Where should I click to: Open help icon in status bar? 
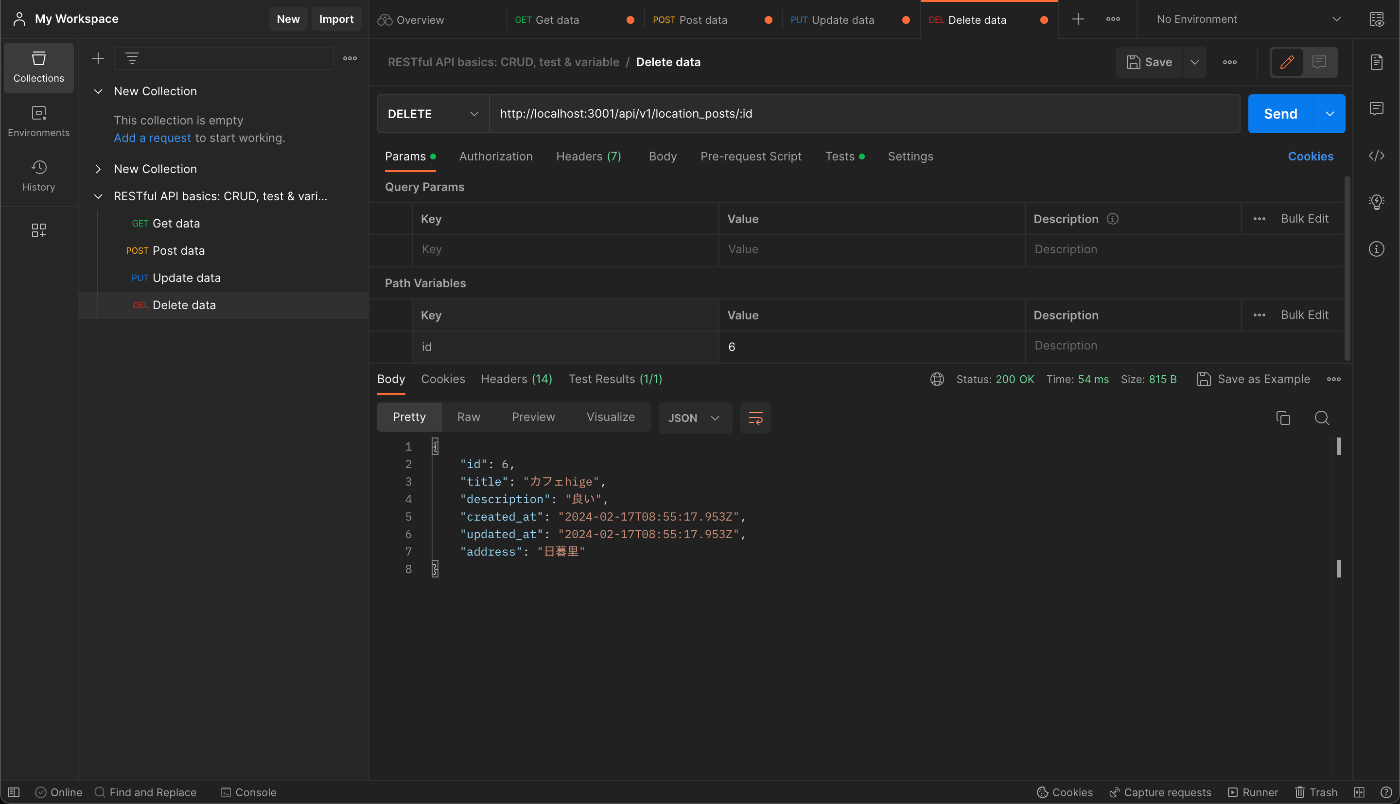tap(1385, 792)
